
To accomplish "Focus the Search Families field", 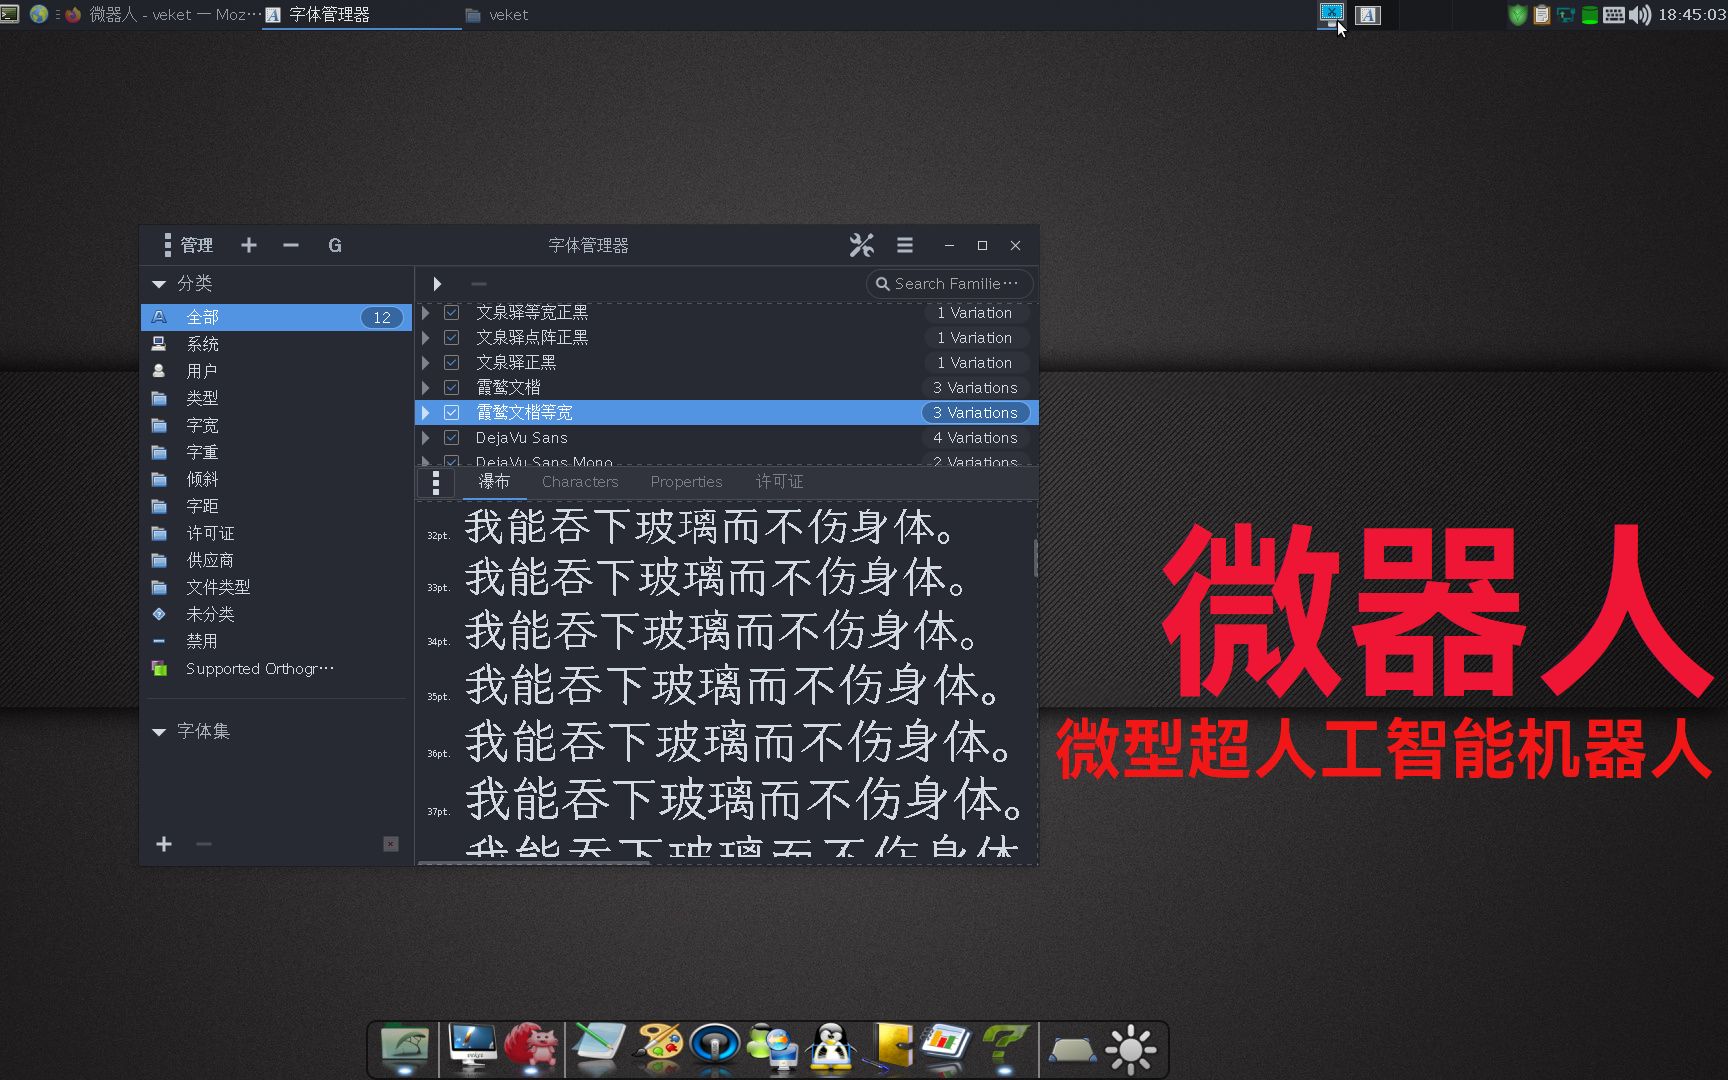I will click(x=949, y=284).
